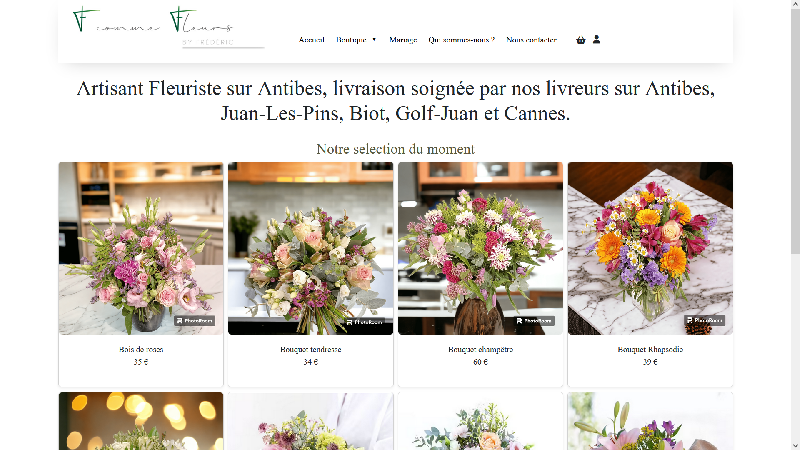Open the Bouquet tendresse product photo
This screenshot has width=800, height=450.
310,248
